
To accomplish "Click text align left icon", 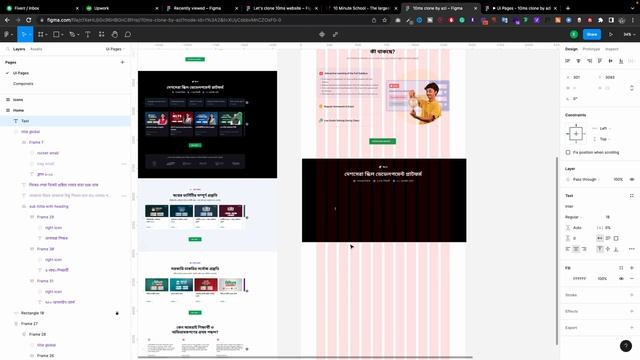I will point(568,249).
